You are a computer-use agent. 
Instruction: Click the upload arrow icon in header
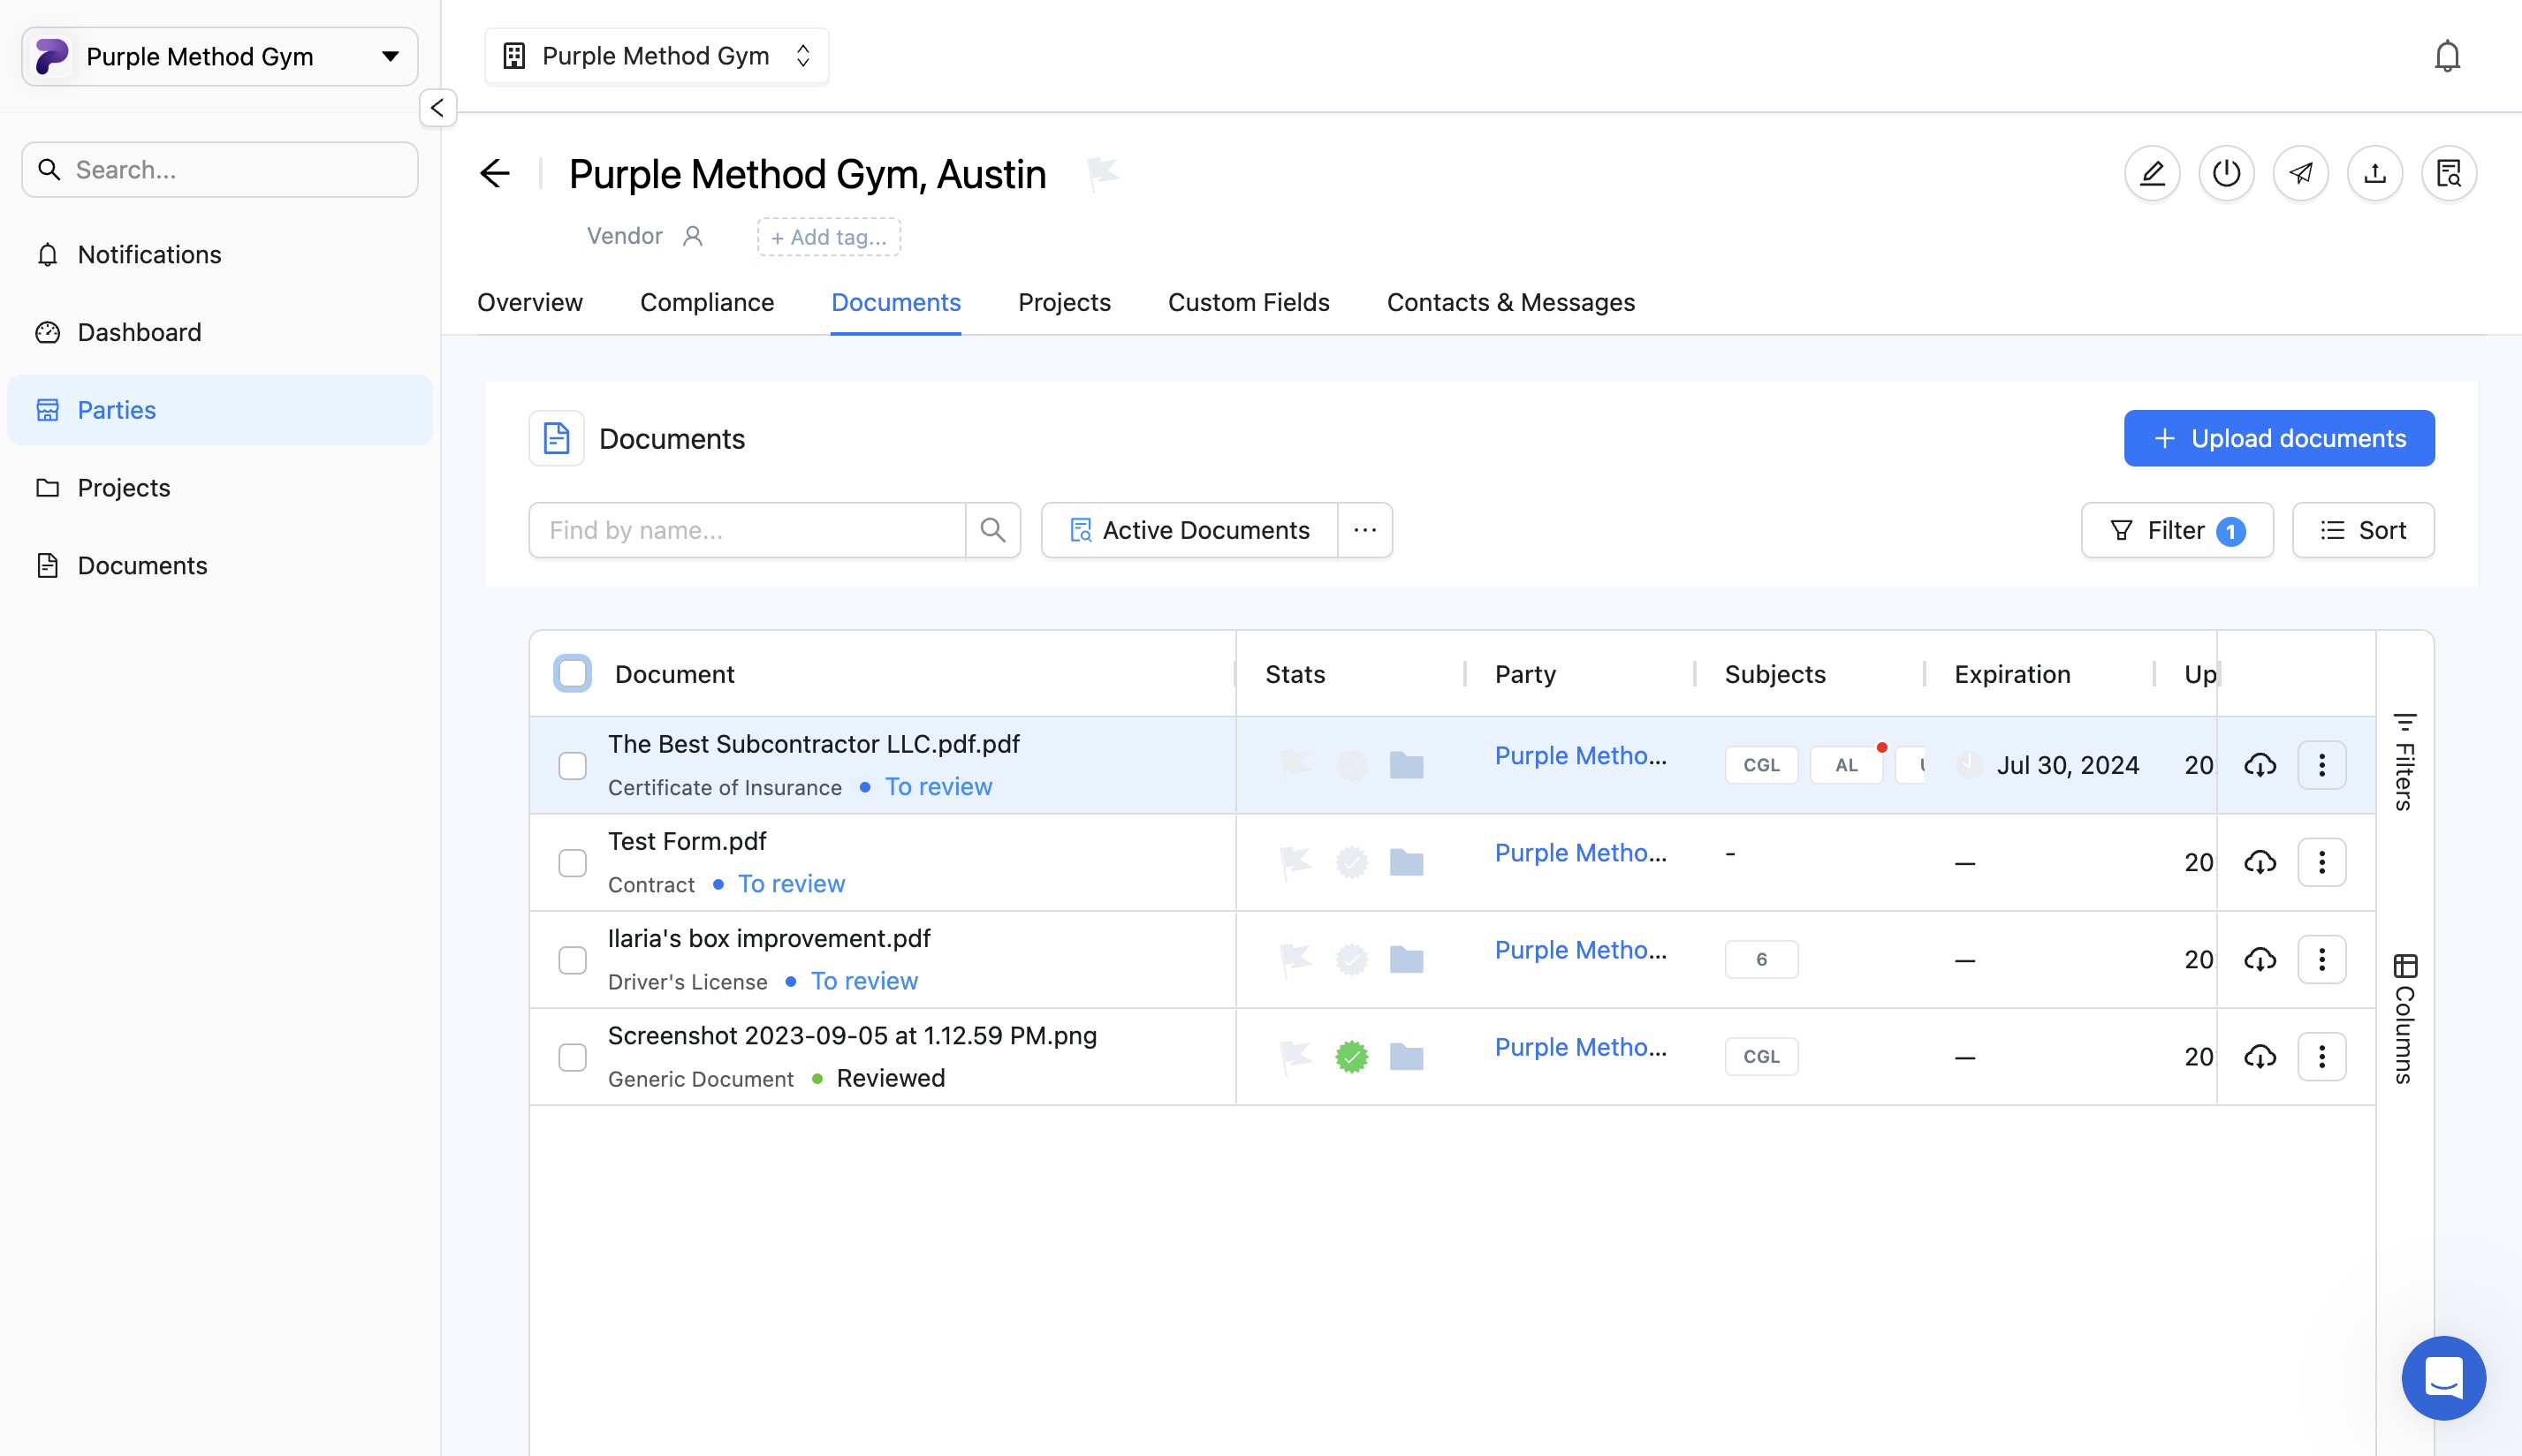(x=2374, y=174)
